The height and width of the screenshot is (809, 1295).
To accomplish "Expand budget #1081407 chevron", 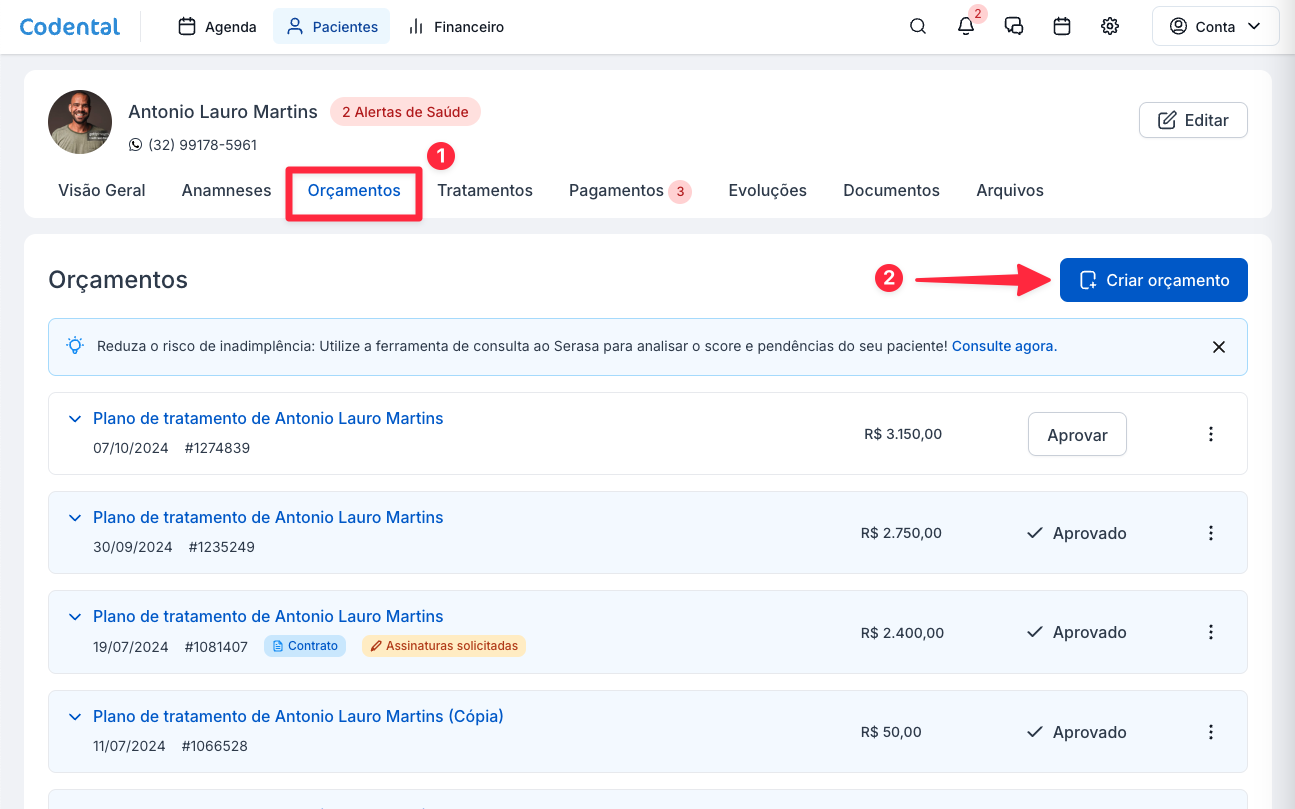I will coord(74,617).
